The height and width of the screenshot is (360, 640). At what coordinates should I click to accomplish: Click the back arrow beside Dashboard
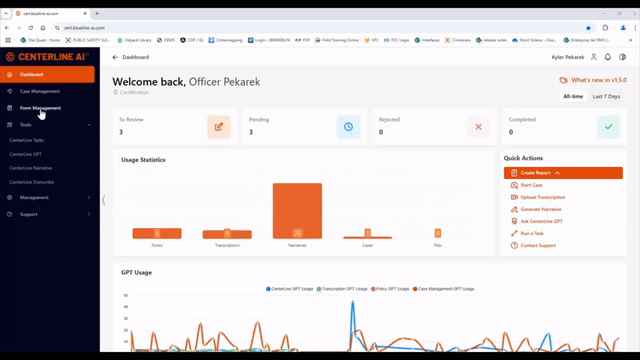[x=115, y=57]
